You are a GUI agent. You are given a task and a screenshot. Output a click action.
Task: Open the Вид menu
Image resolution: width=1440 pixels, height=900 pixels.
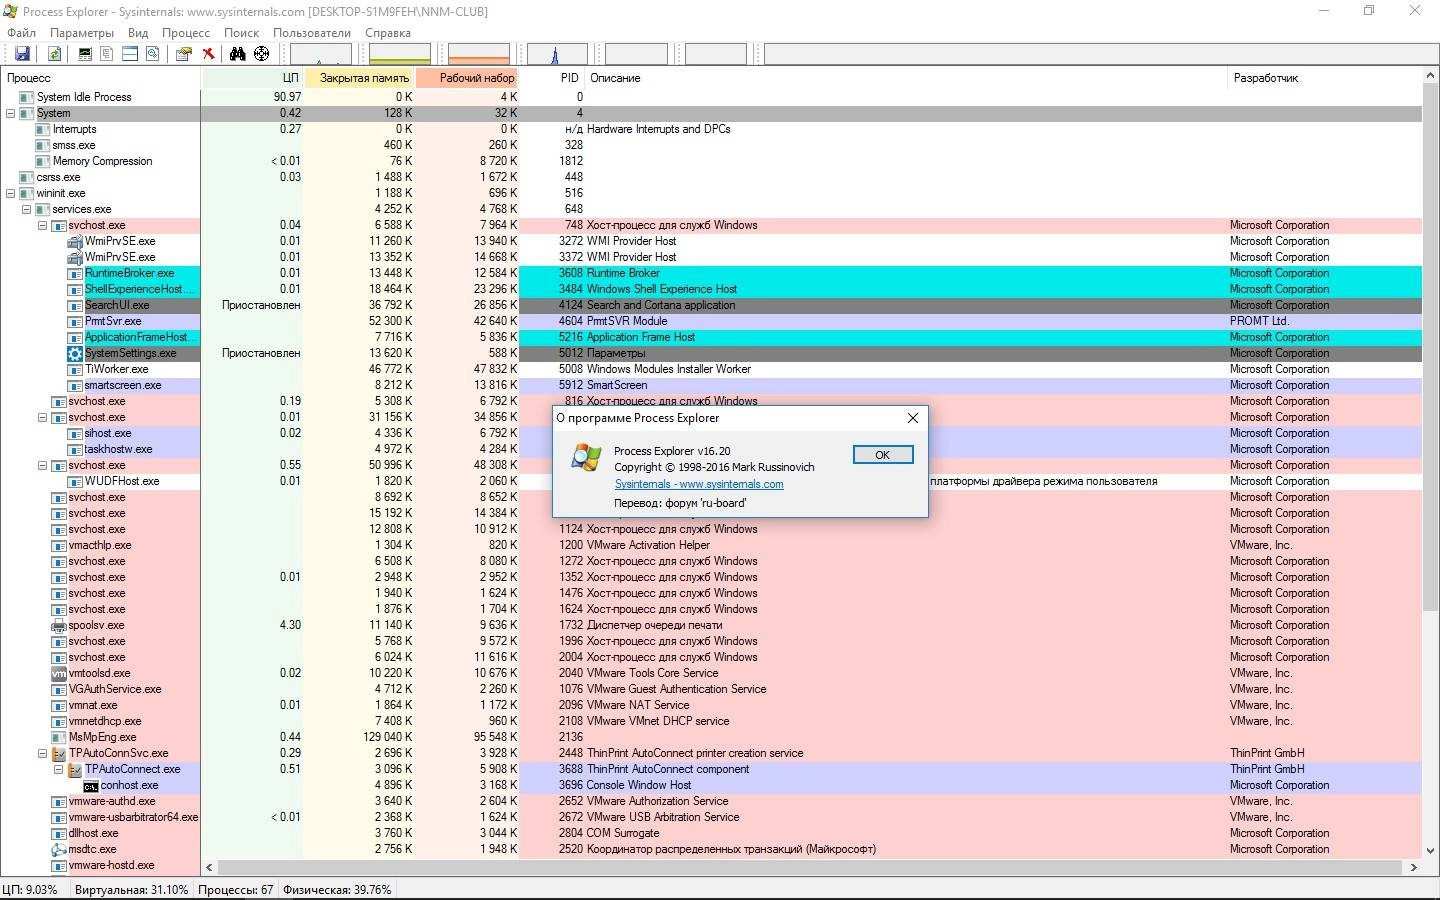pyautogui.click(x=138, y=32)
